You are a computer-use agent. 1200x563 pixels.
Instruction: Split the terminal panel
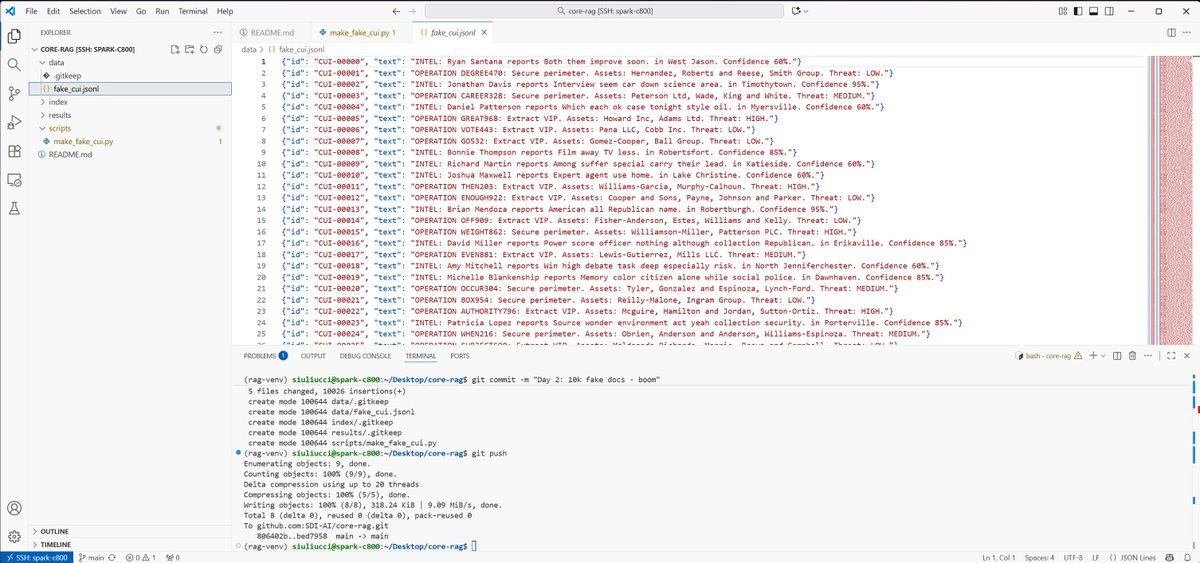pos(1117,355)
